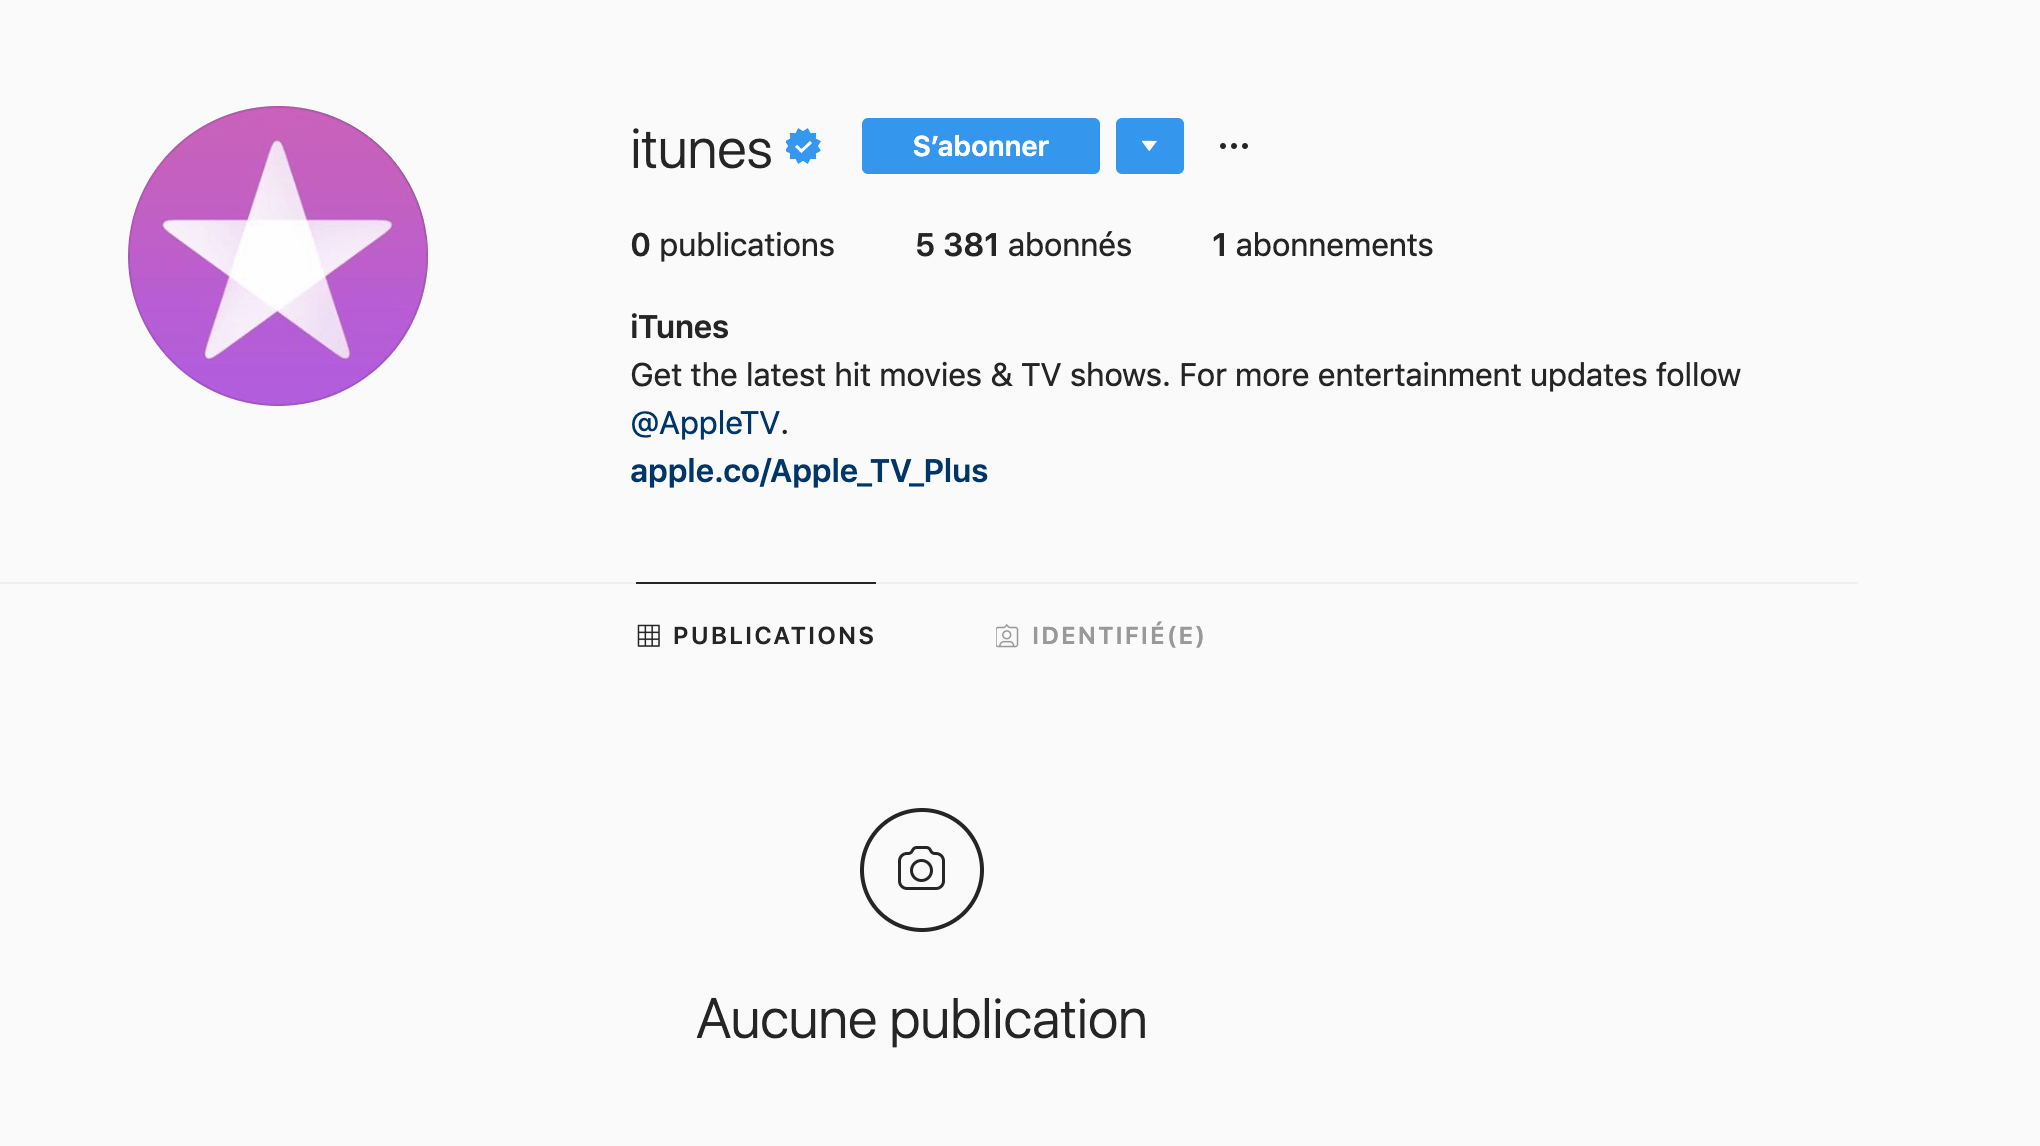This screenshot has height=1146, width=2040.
Task: Click the Aucune publication heading
Action: point(921,1019)
